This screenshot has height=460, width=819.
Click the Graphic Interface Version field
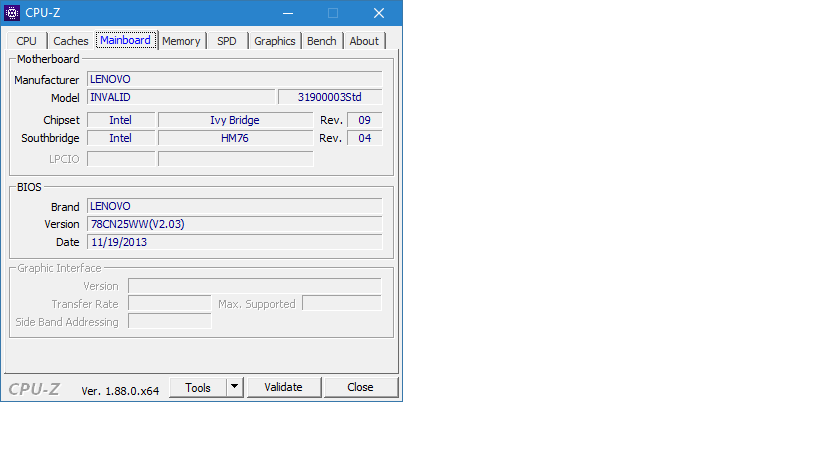(x=255, y=286)
